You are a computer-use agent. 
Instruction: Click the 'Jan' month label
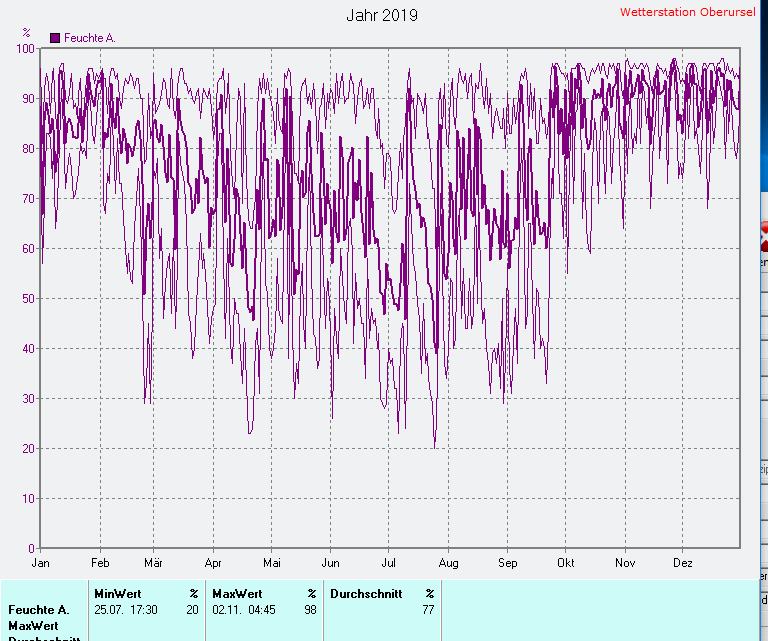(x=40, y=563)
